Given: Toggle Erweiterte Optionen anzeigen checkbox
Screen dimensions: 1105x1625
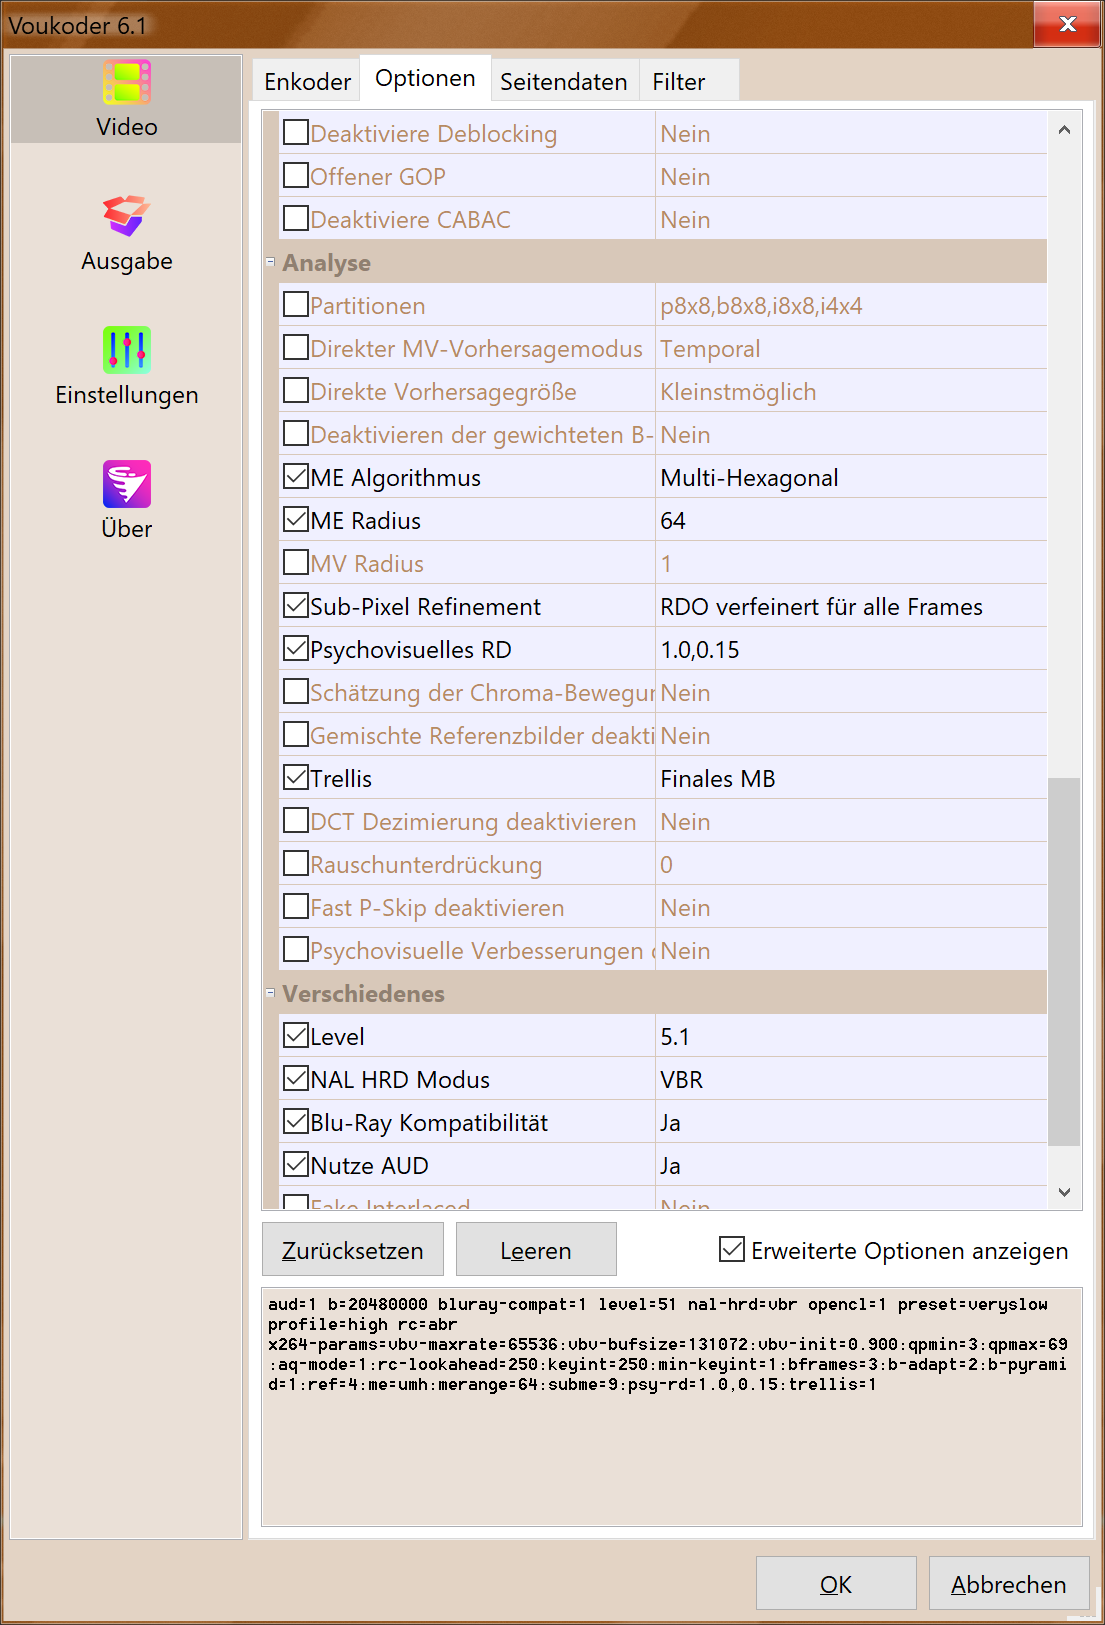Looking at the screenshot, I should pos(732,1249).
